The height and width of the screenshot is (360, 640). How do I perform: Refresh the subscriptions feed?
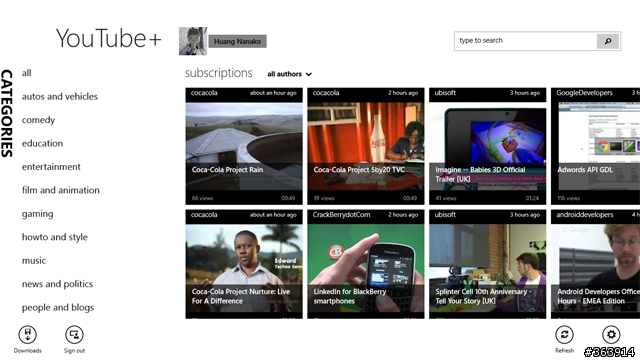tap(564, 335)
